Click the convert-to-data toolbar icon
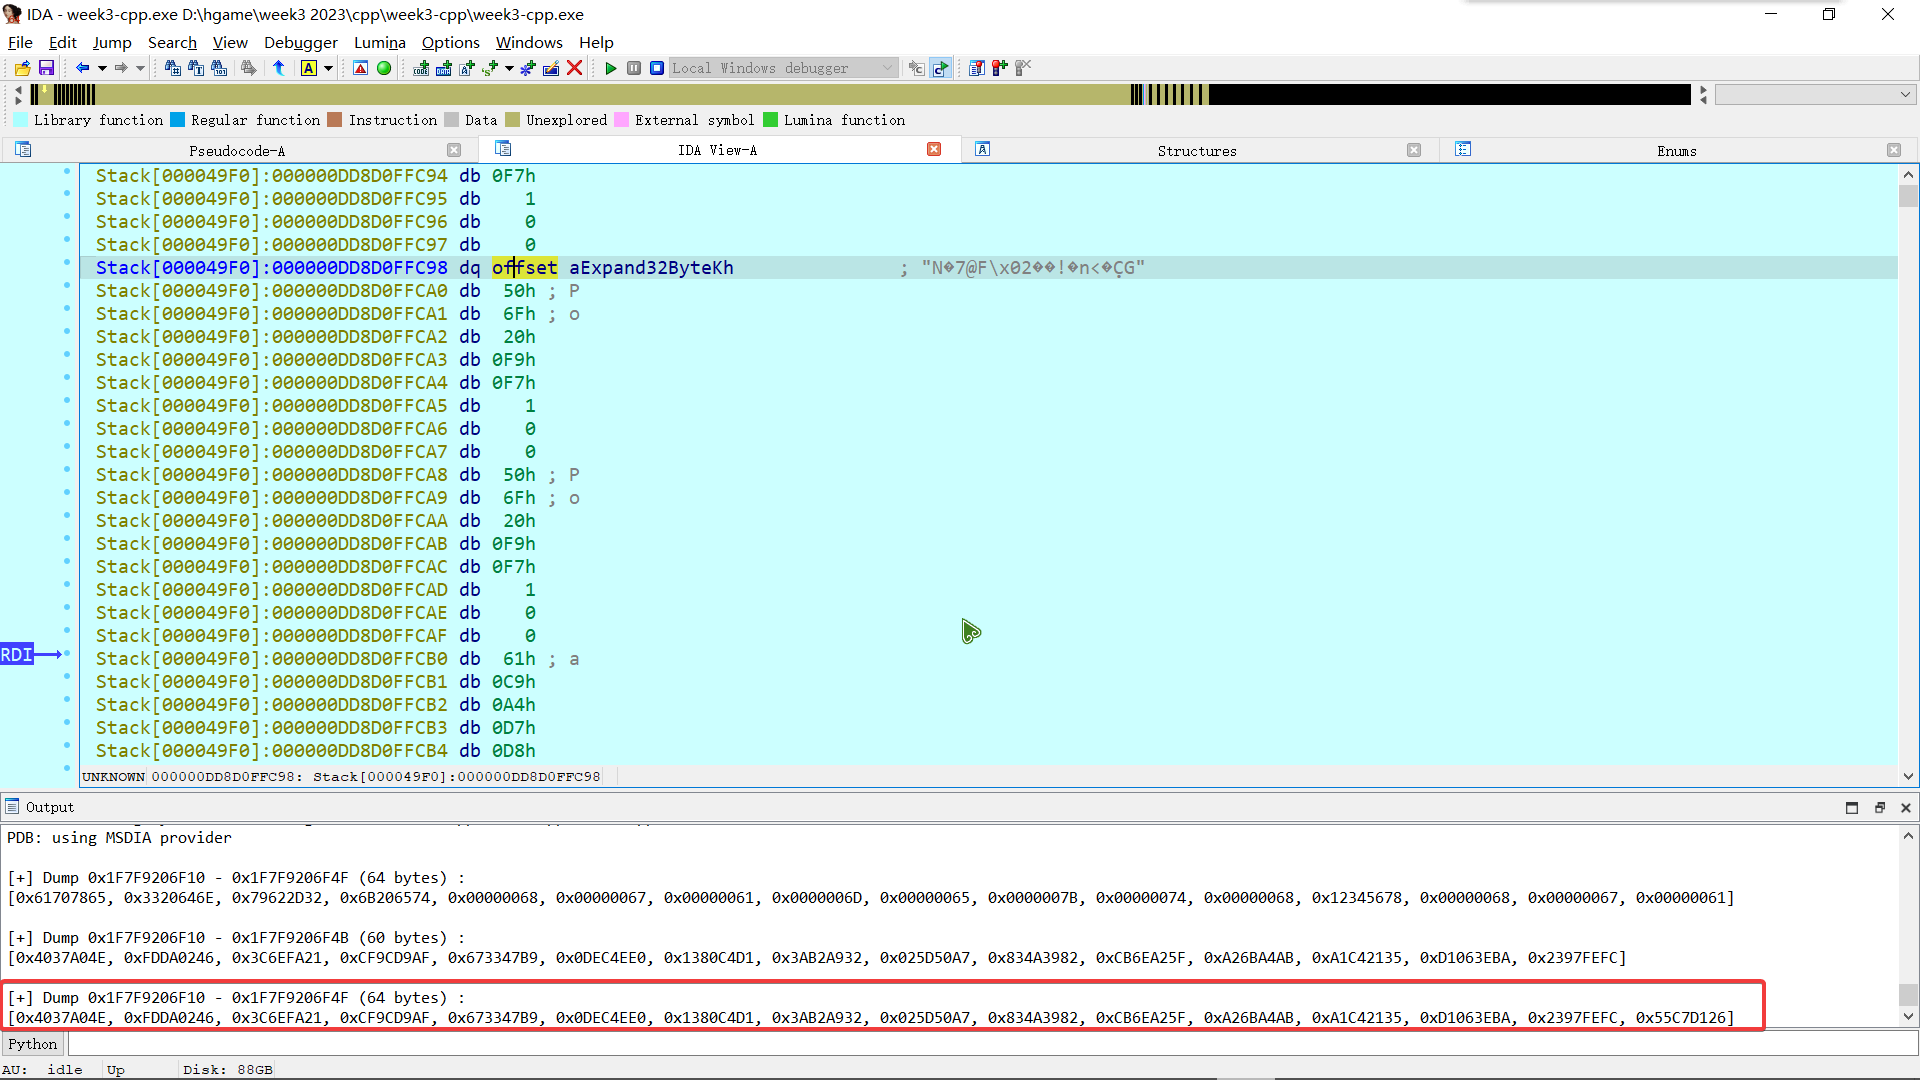The height and width of the screenshot is (1080, 1920). pos(444,68)
